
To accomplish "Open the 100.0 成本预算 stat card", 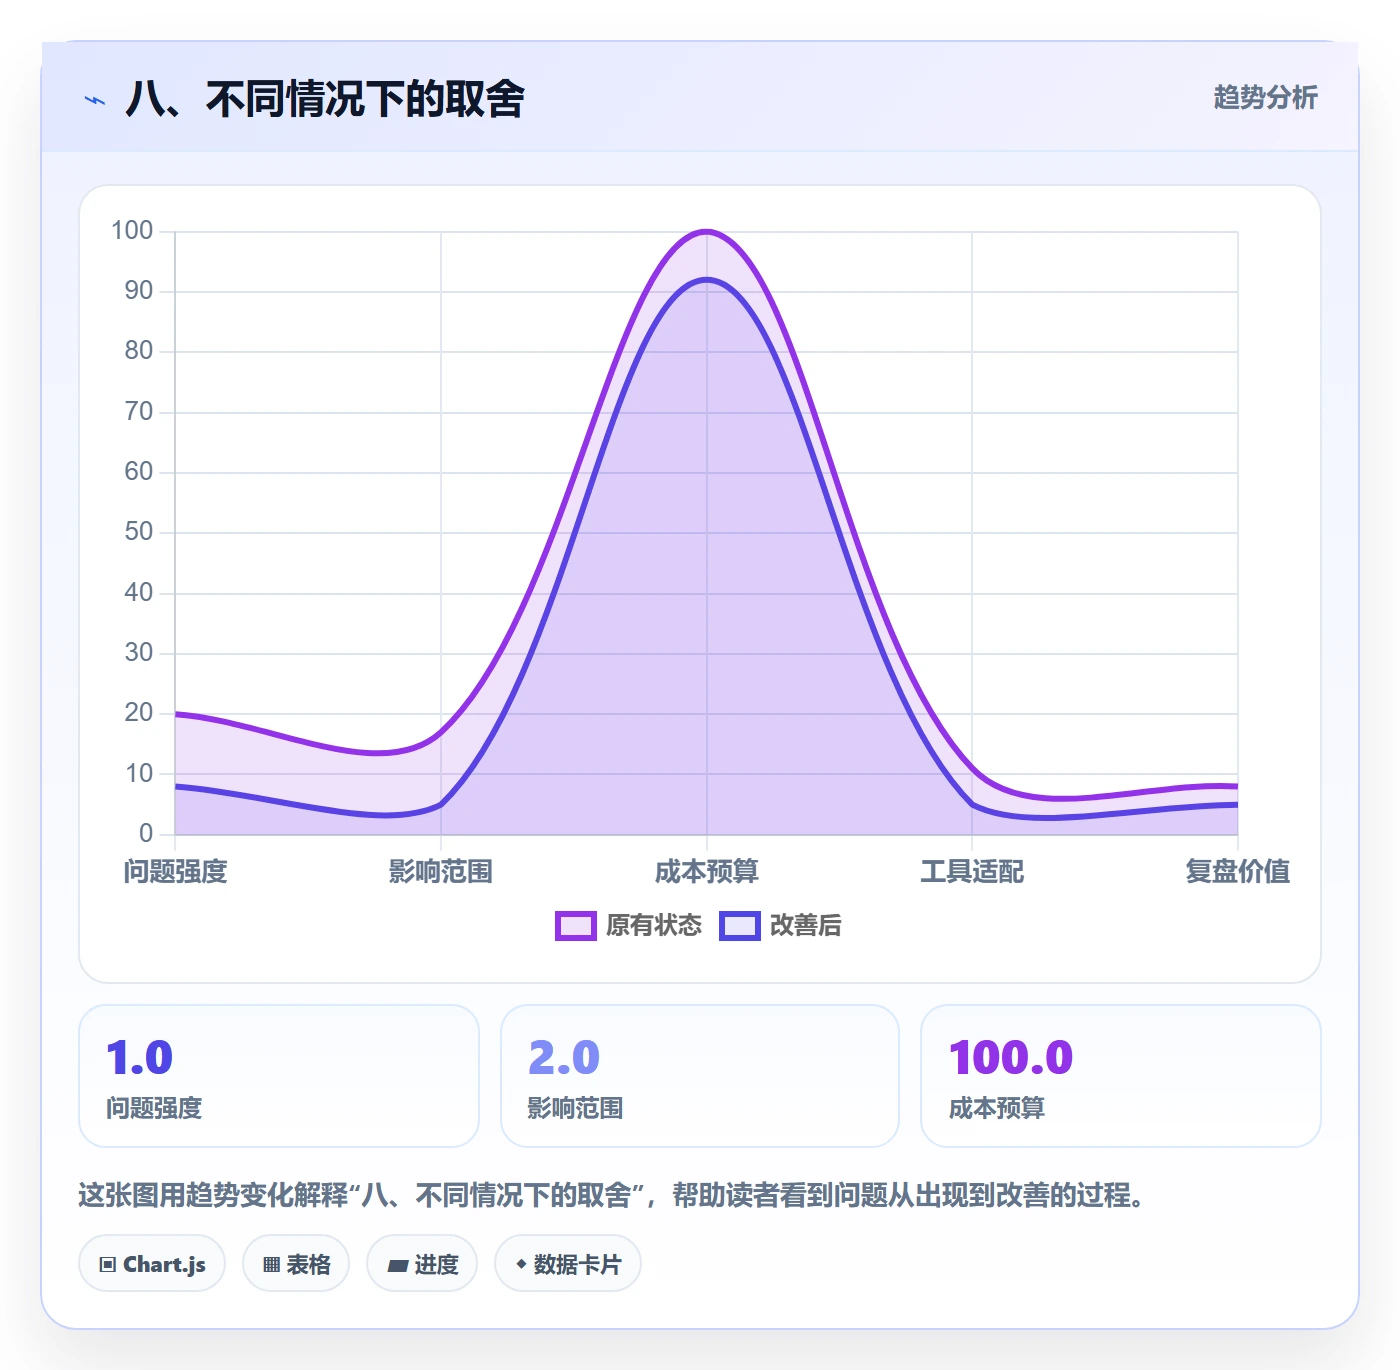I will pos(1121,1076).
